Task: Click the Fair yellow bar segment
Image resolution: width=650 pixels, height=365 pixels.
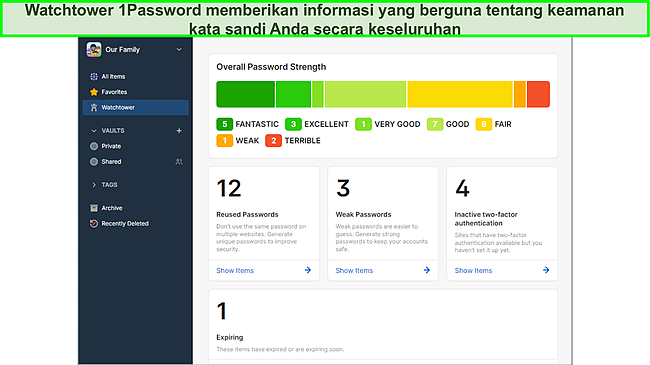Action: 460,94
